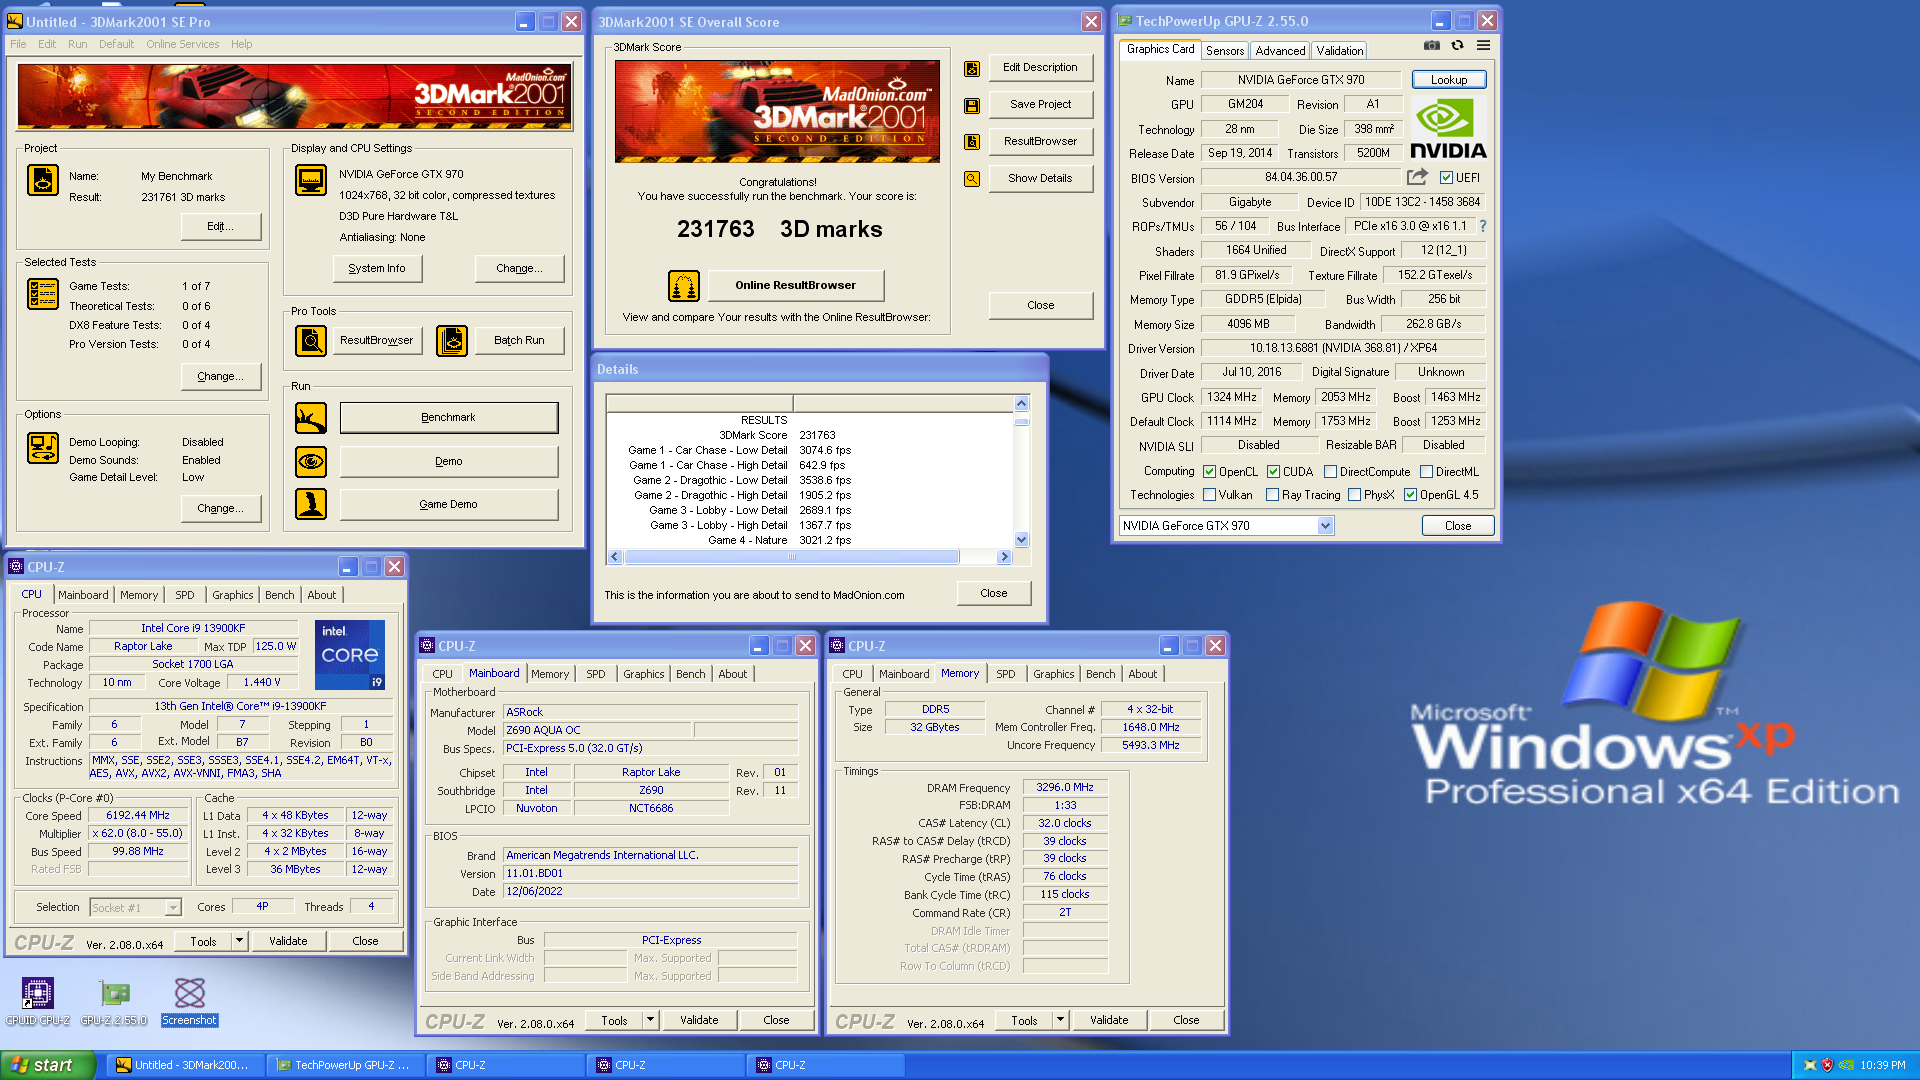Toggle DirectML checkbox
Viewport: 1920px width, 1080px height.
click(1427, 472)
